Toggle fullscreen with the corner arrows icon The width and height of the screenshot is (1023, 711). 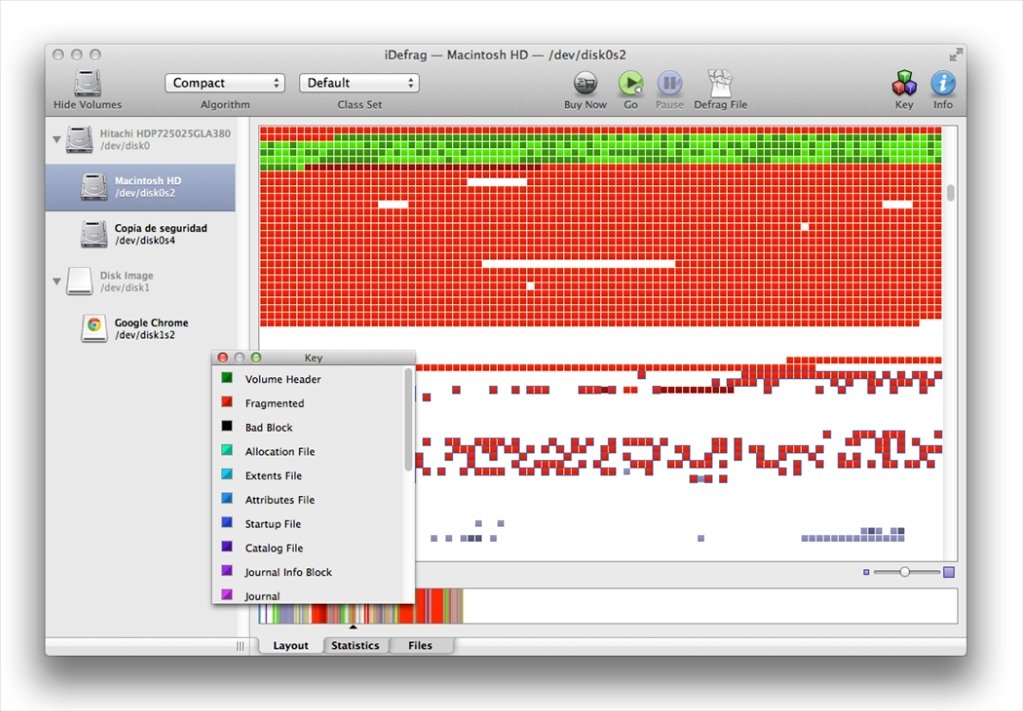click(956, 55)
